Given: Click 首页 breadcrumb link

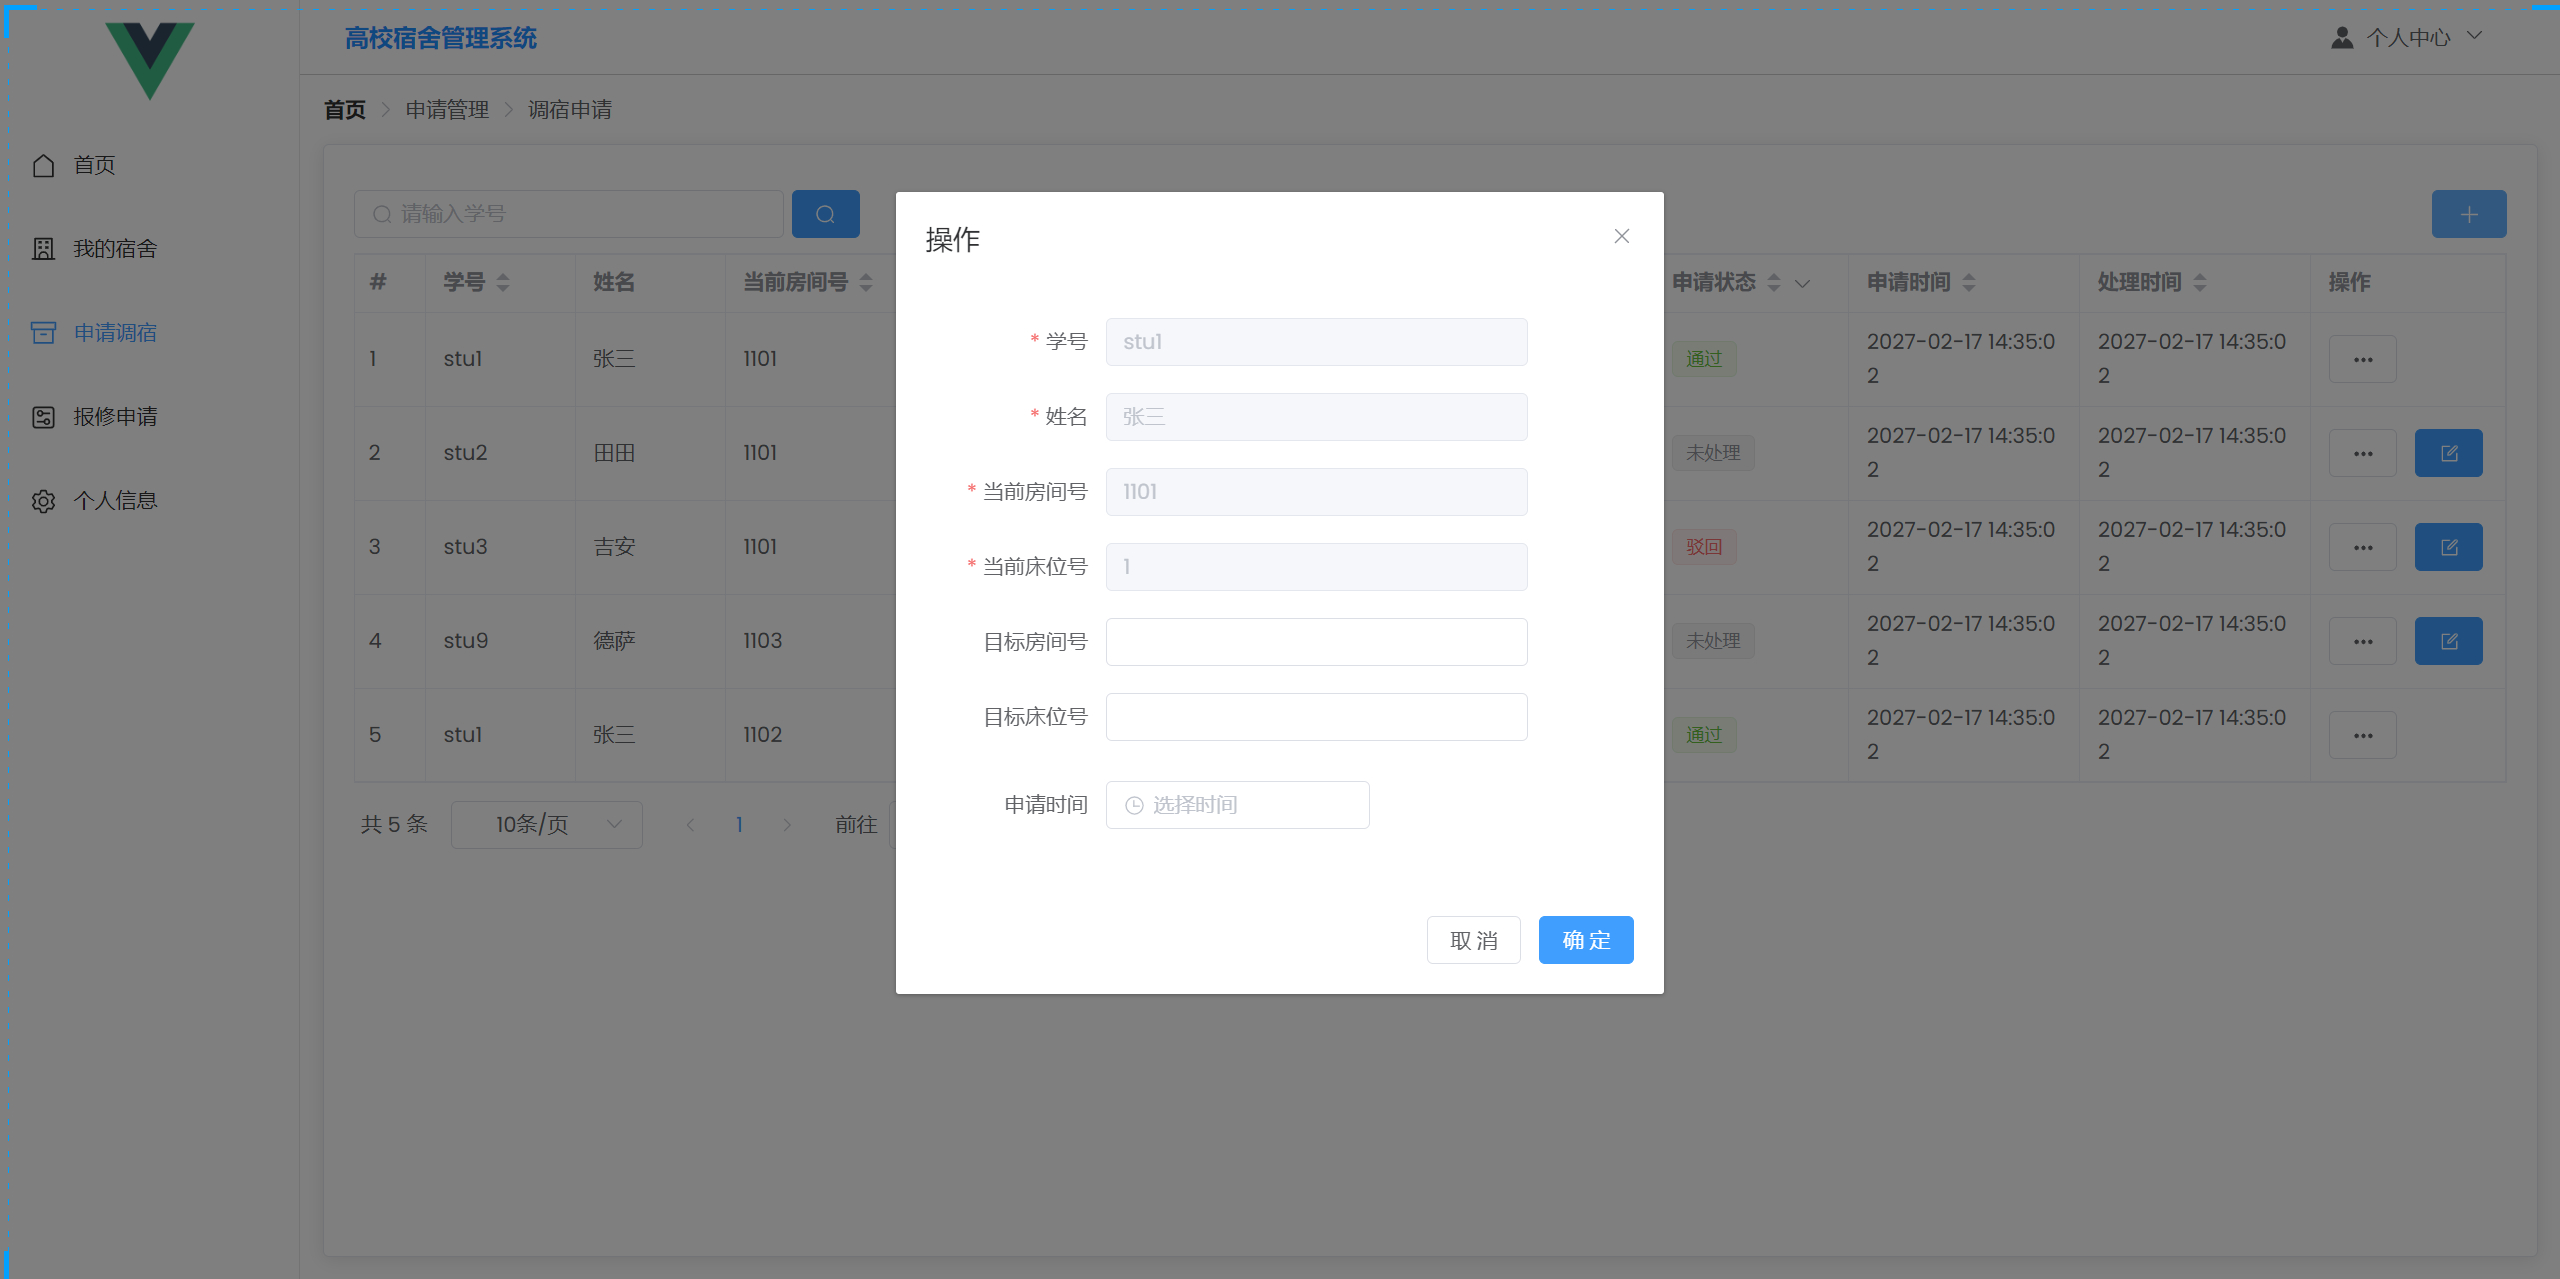Looking at the screenshot, I should [345, 110].
